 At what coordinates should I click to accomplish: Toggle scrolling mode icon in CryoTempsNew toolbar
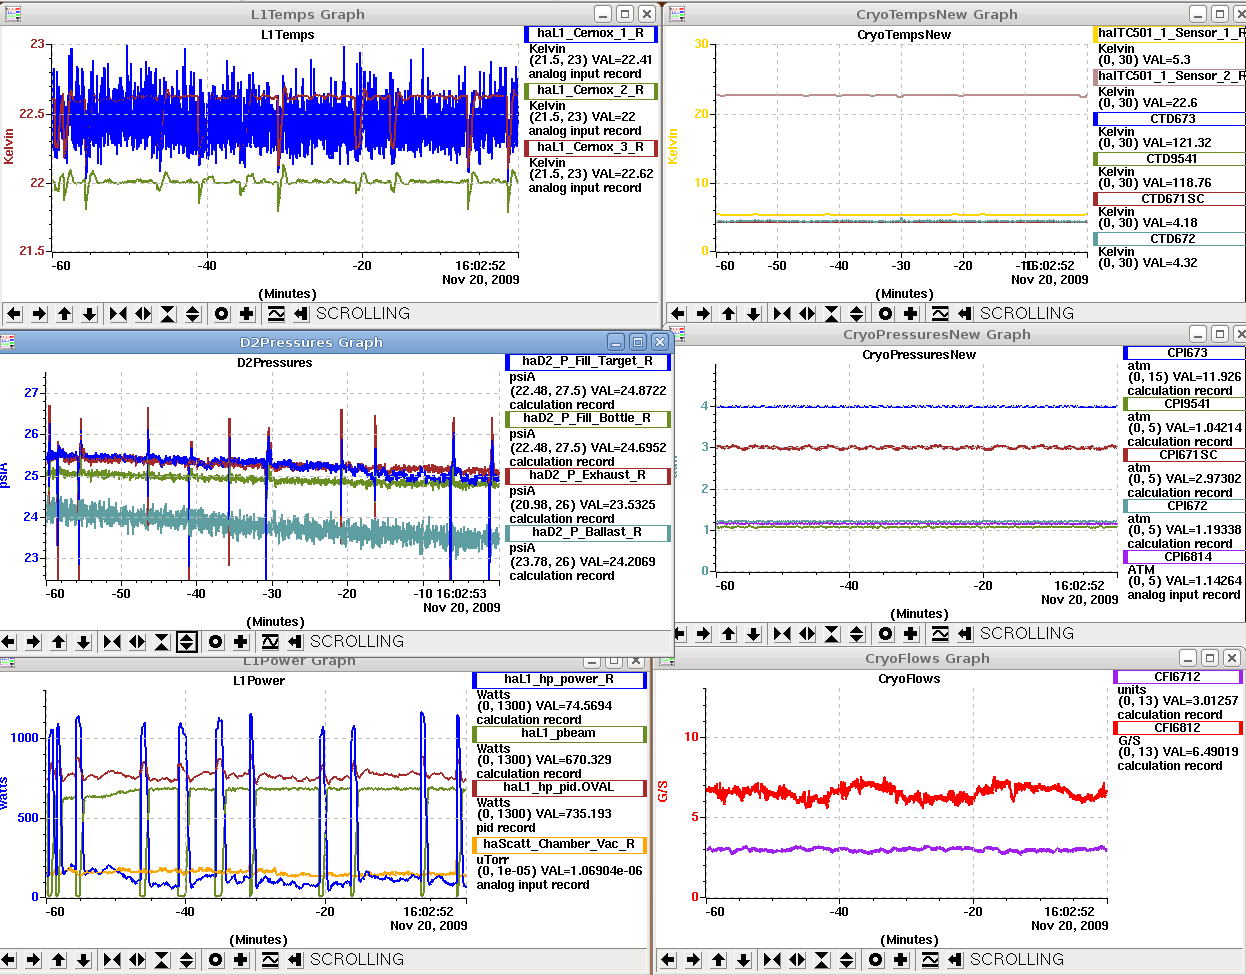coord(964,314)
